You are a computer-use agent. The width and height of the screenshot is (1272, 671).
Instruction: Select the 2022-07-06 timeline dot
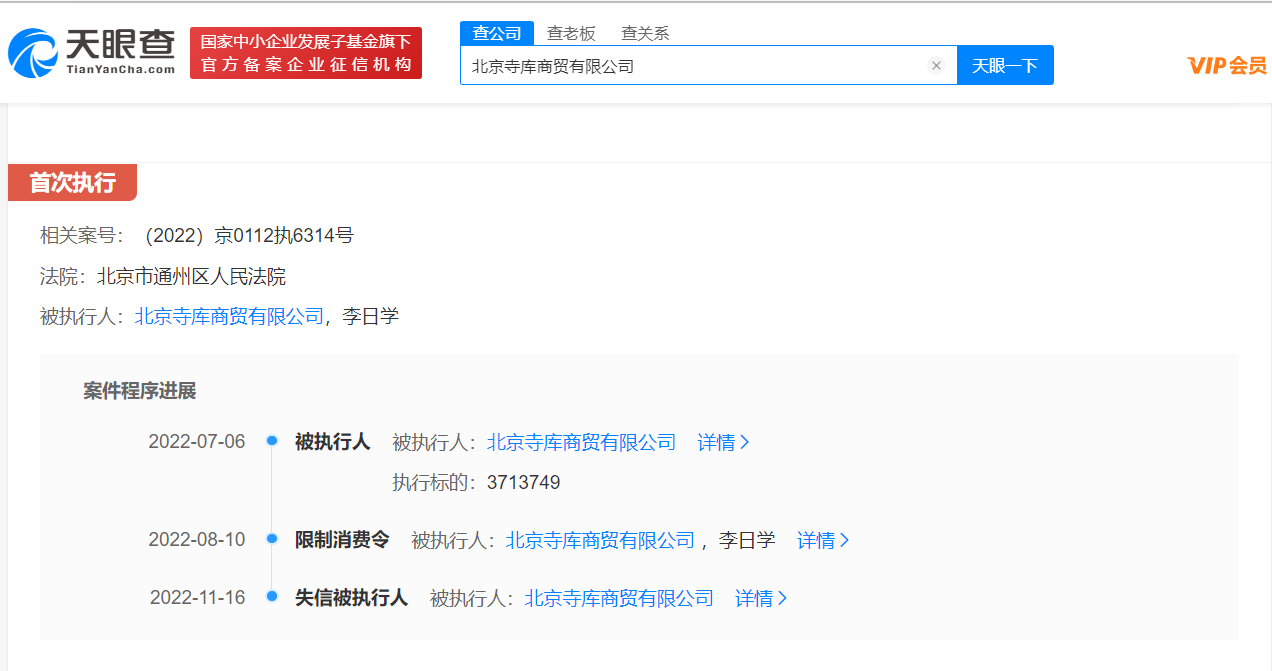click(x=271, y=440)
